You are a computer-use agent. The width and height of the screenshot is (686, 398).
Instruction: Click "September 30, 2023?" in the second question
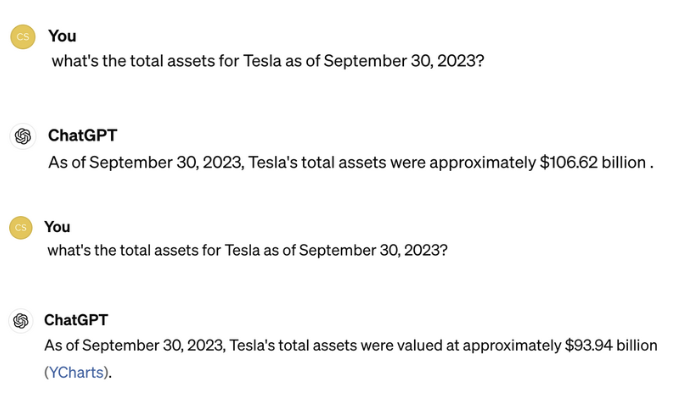pyautogui.click(x=373, y=250)
